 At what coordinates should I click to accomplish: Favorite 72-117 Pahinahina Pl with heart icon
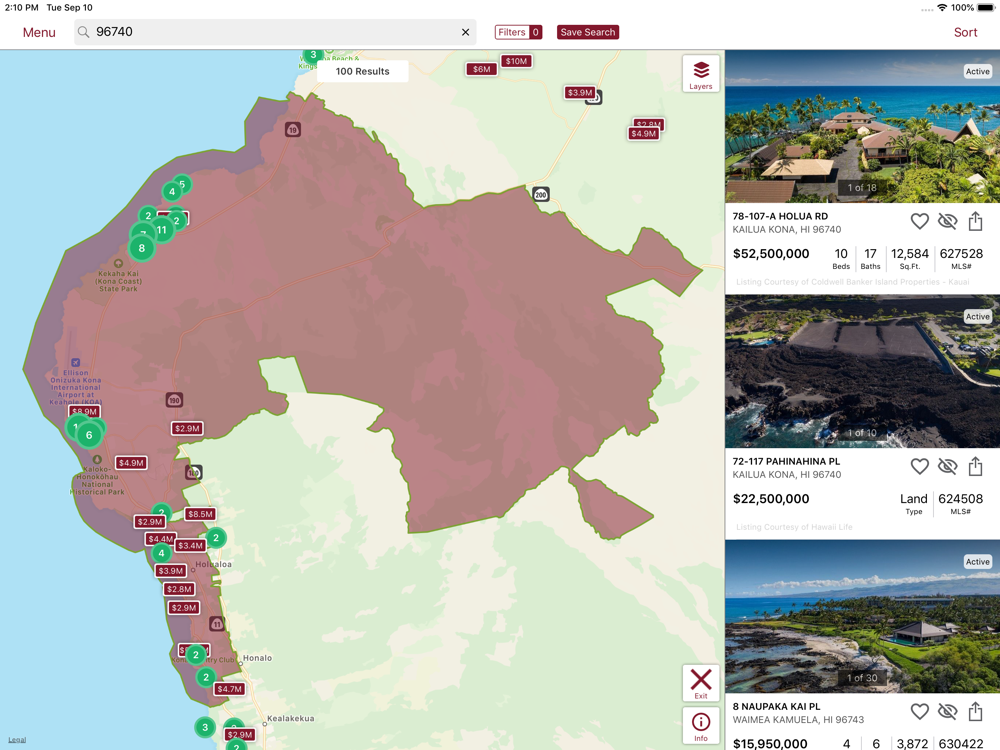[919, 466]
